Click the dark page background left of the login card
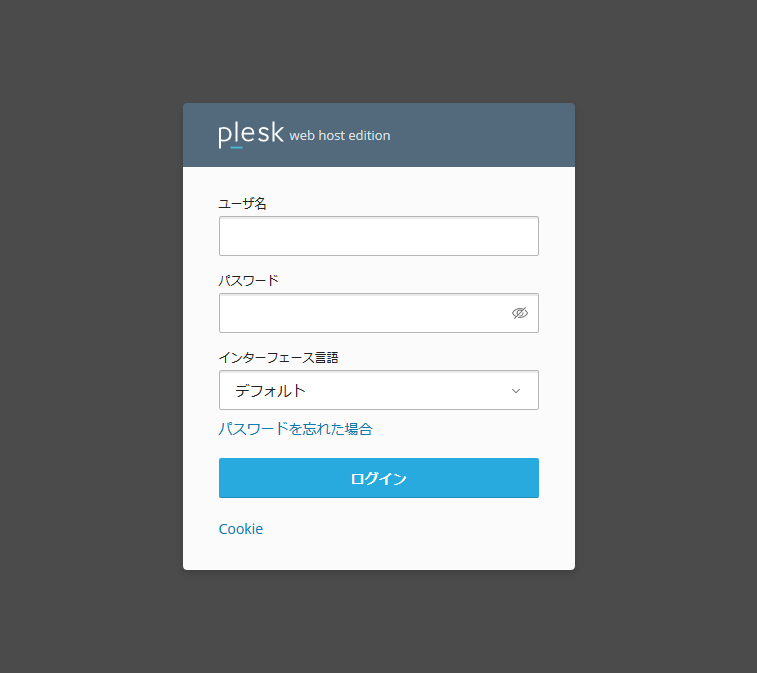Screen dimensions: 757x673 90,336
